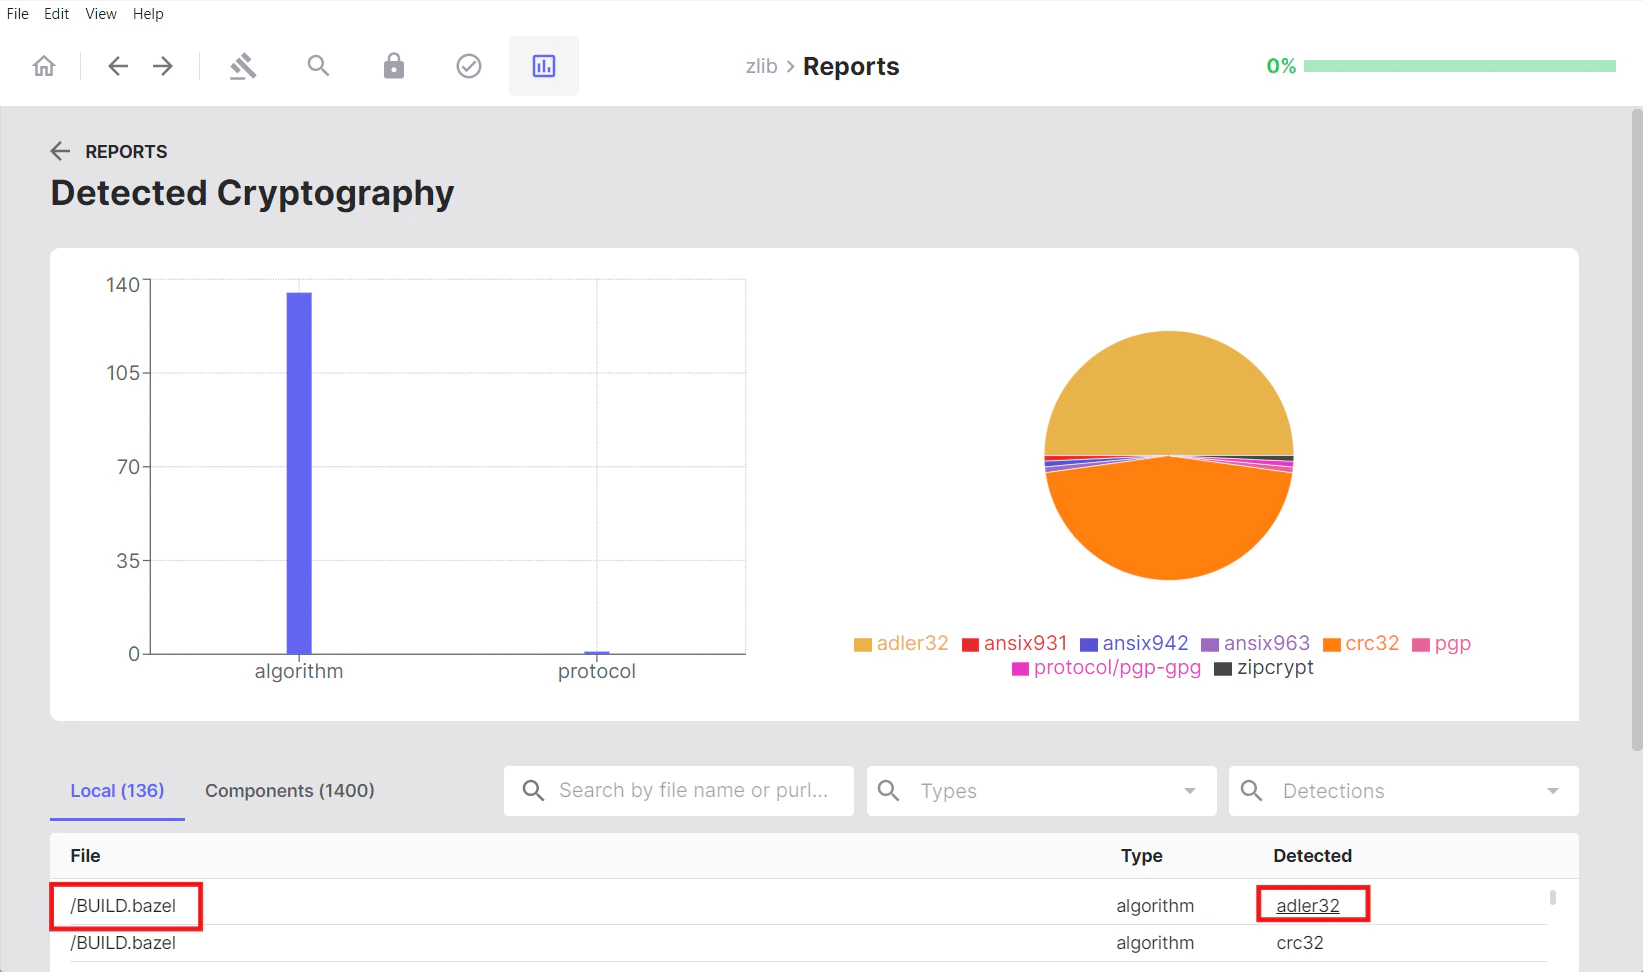Click the adler32 legend swatch

pyautogui.click(x=863, y=645)
